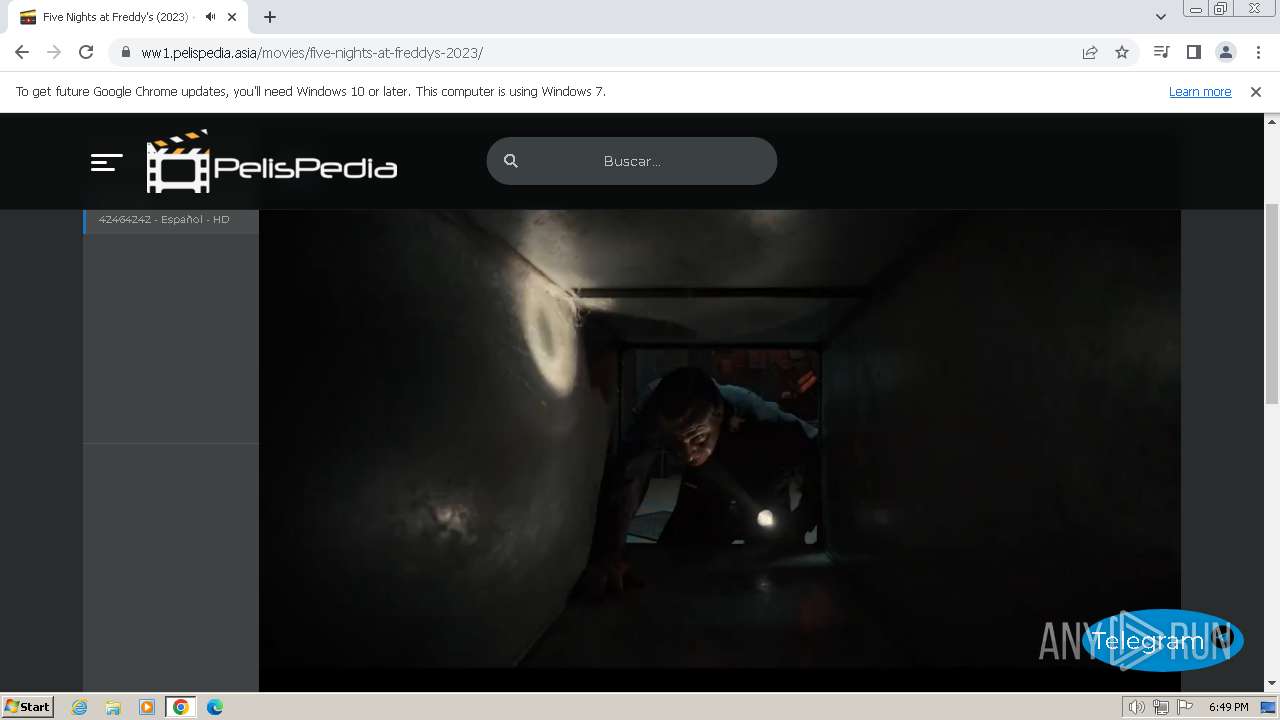Image resolution: width=1280 pixels, height=720 pixels.
Task: Open network status tray icon
Action: point(1161,707)
